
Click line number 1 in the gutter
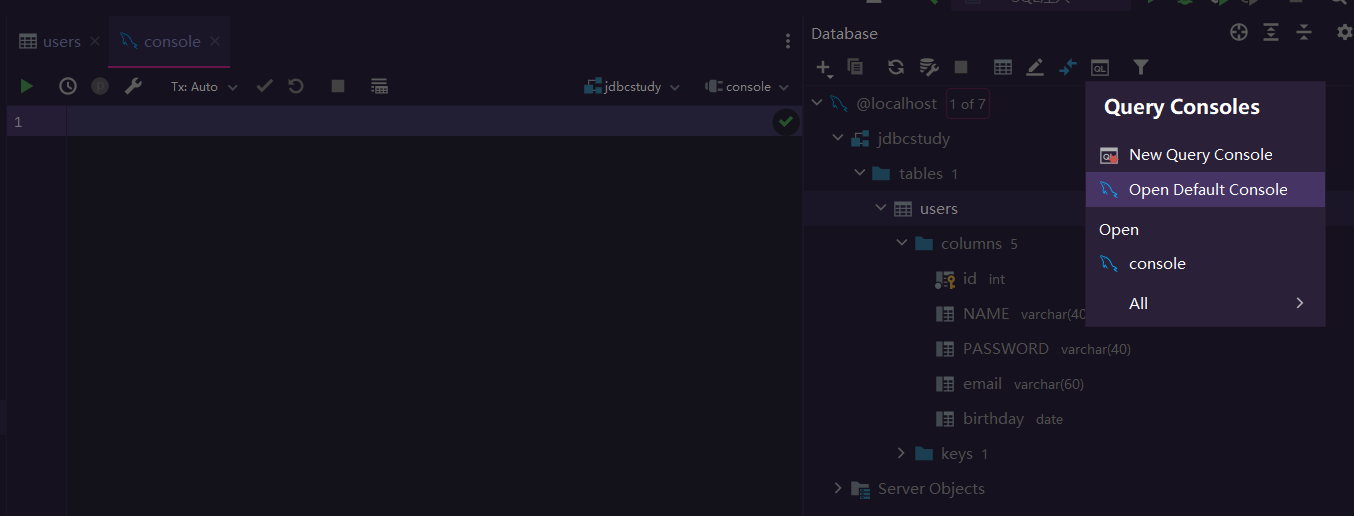click(x=18, y=122)
